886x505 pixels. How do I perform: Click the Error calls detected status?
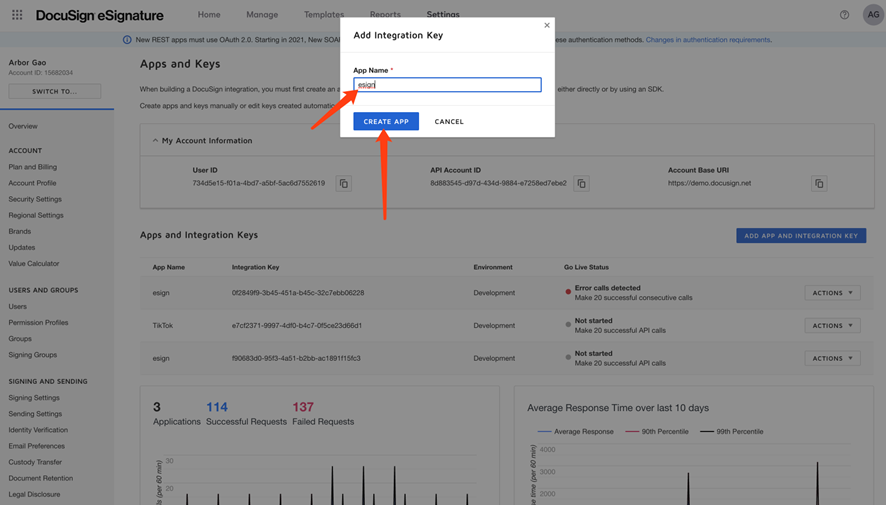607,288
